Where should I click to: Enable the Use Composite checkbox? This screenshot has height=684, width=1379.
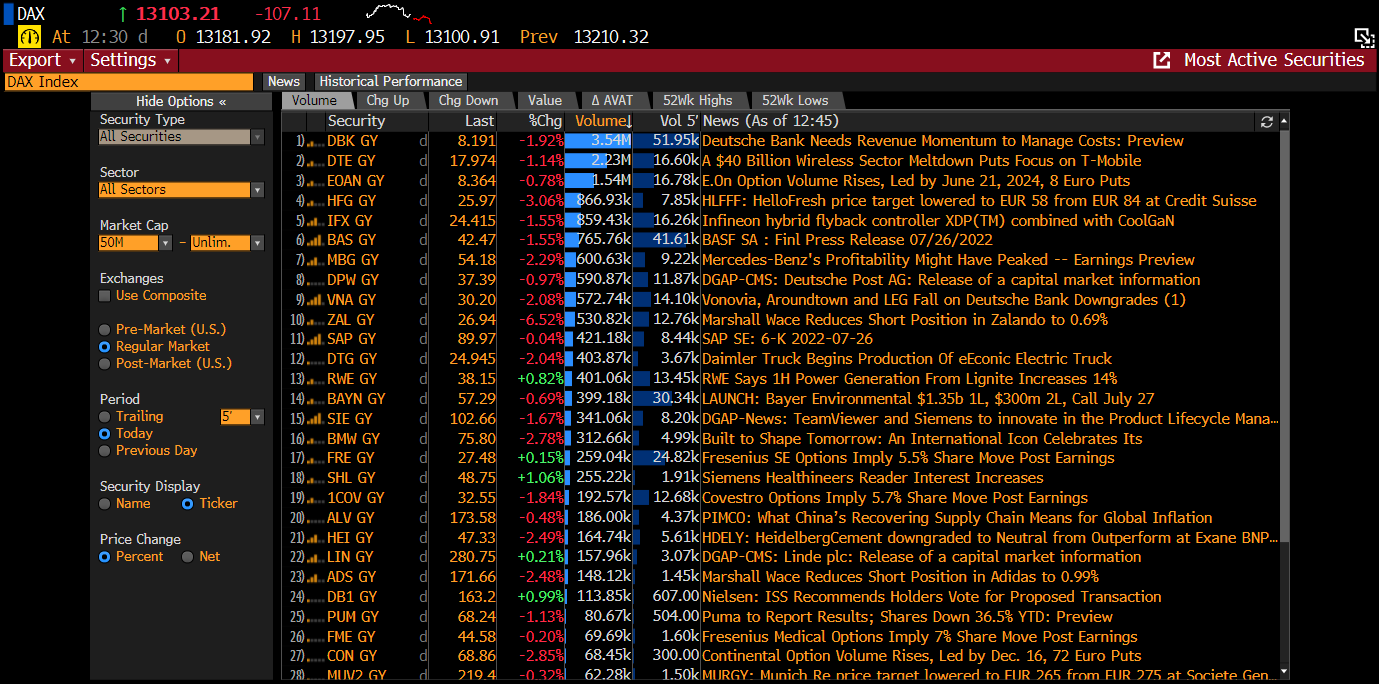[x=105, y=296]
